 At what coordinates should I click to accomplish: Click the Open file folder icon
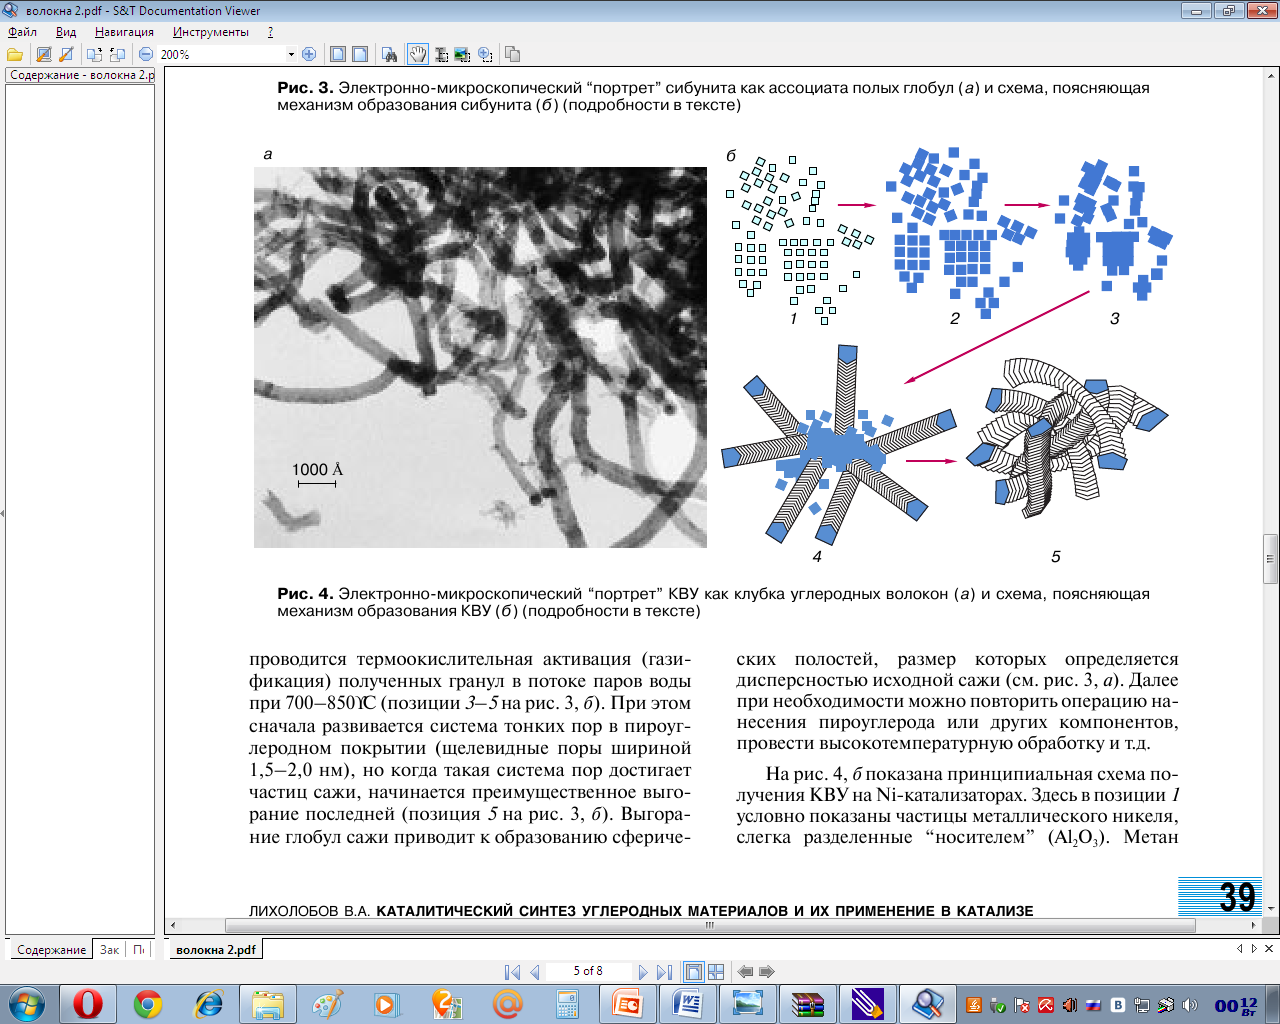click(15, 54)
